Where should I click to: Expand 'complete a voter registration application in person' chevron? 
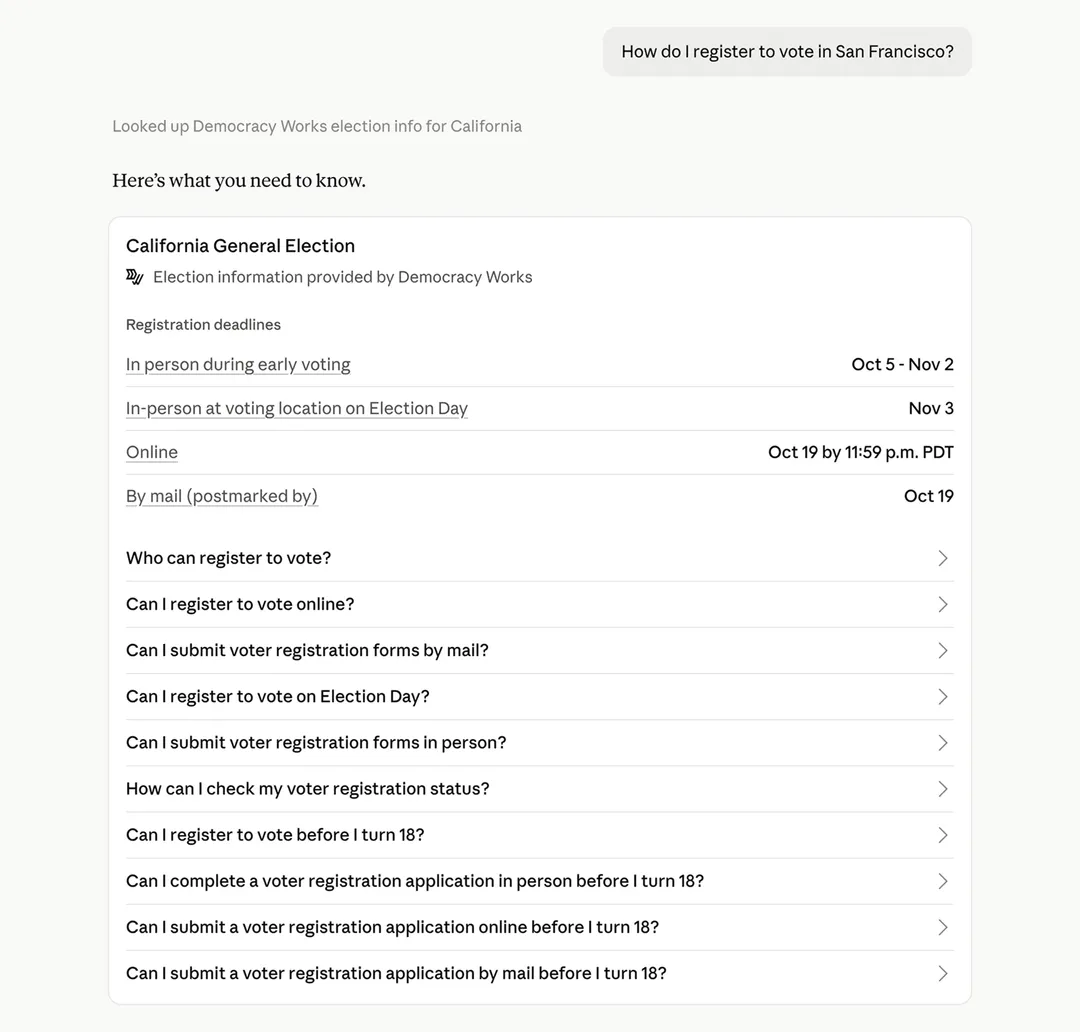coord(943,881)
